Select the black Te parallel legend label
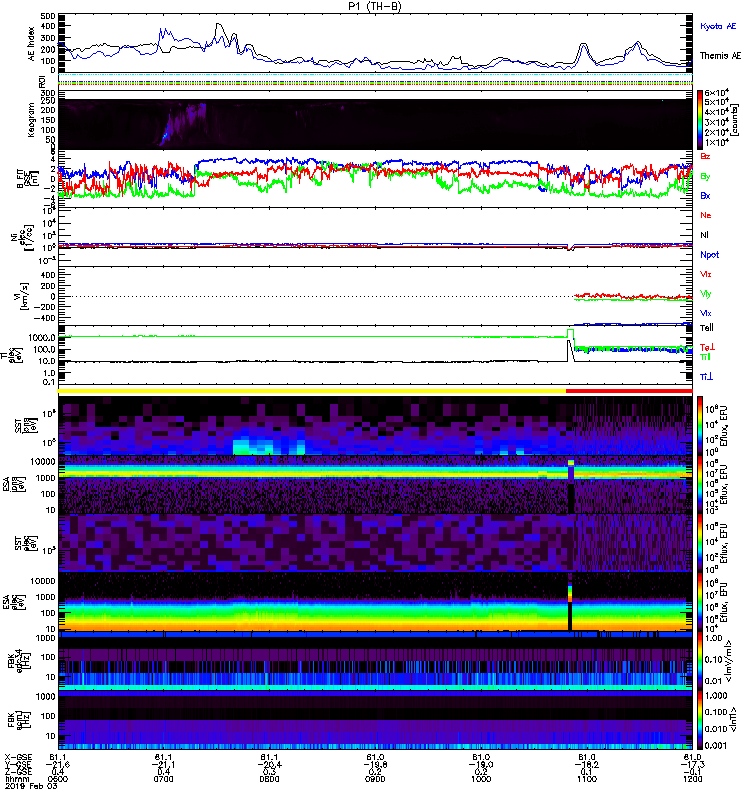The width and height of the screenshot is (750, 800). click(x=707, y=328)
